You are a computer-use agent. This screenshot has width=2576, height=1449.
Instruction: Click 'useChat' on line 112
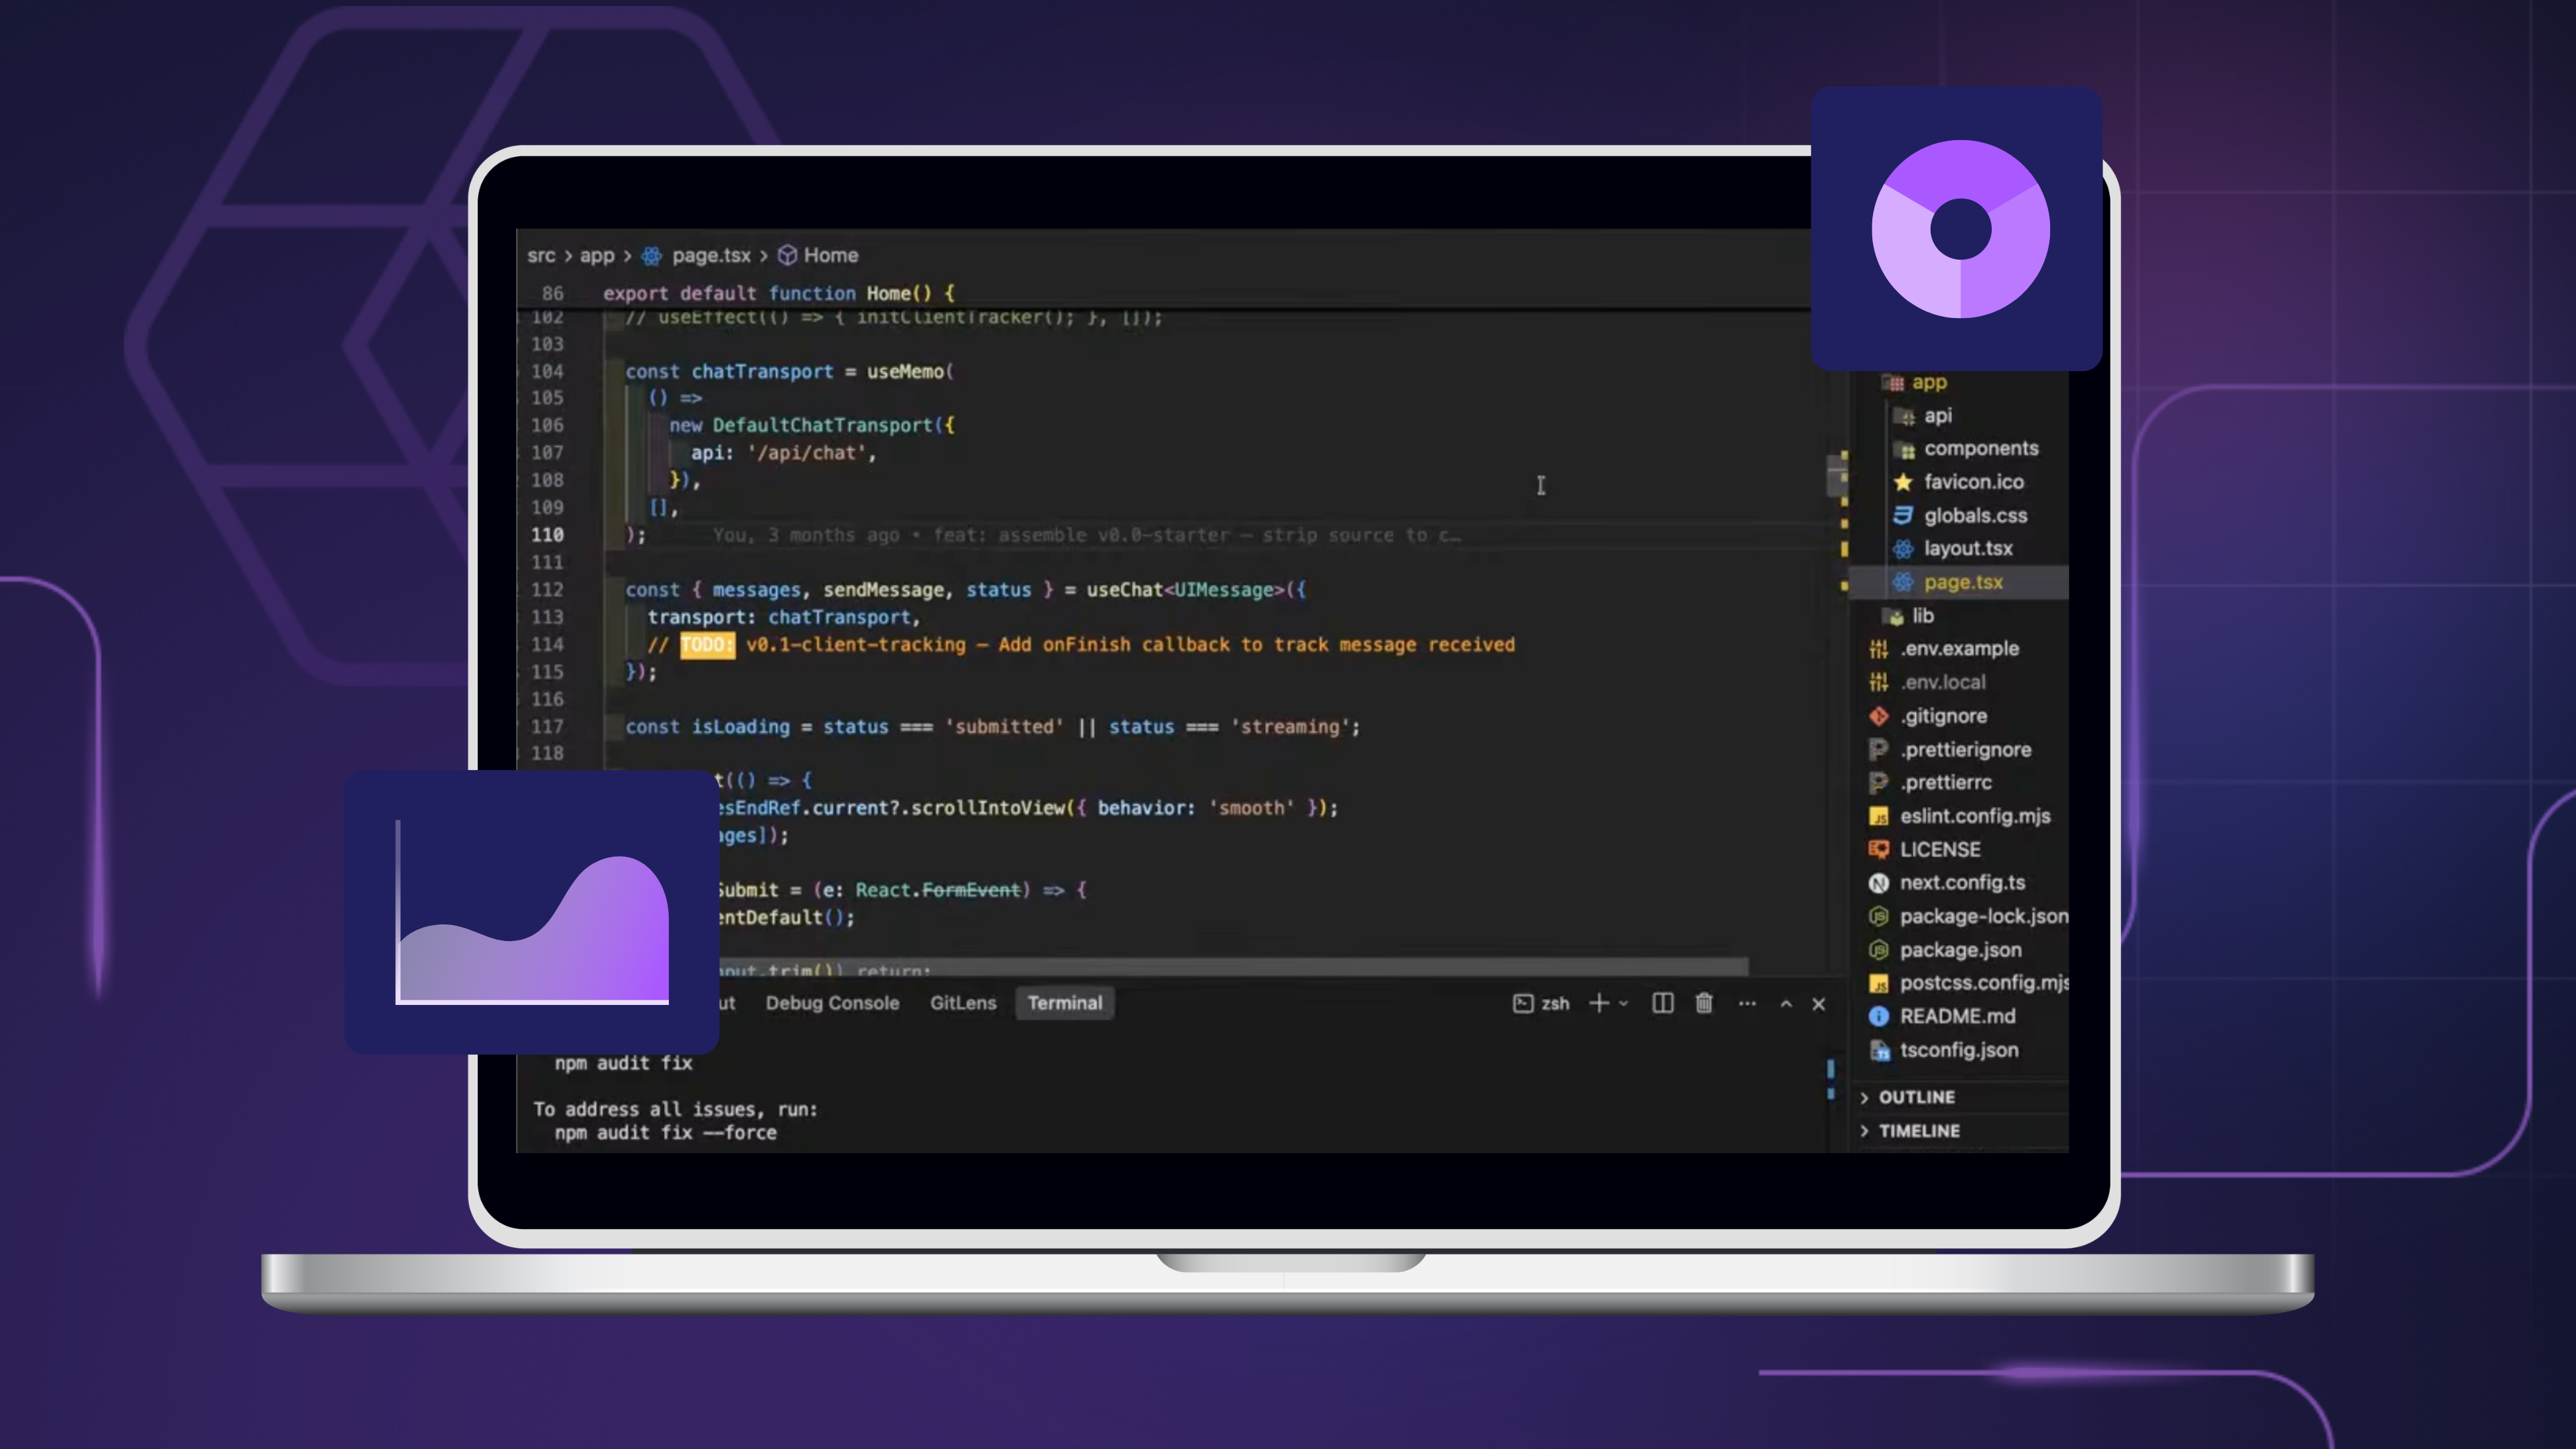click(1125, 590)
